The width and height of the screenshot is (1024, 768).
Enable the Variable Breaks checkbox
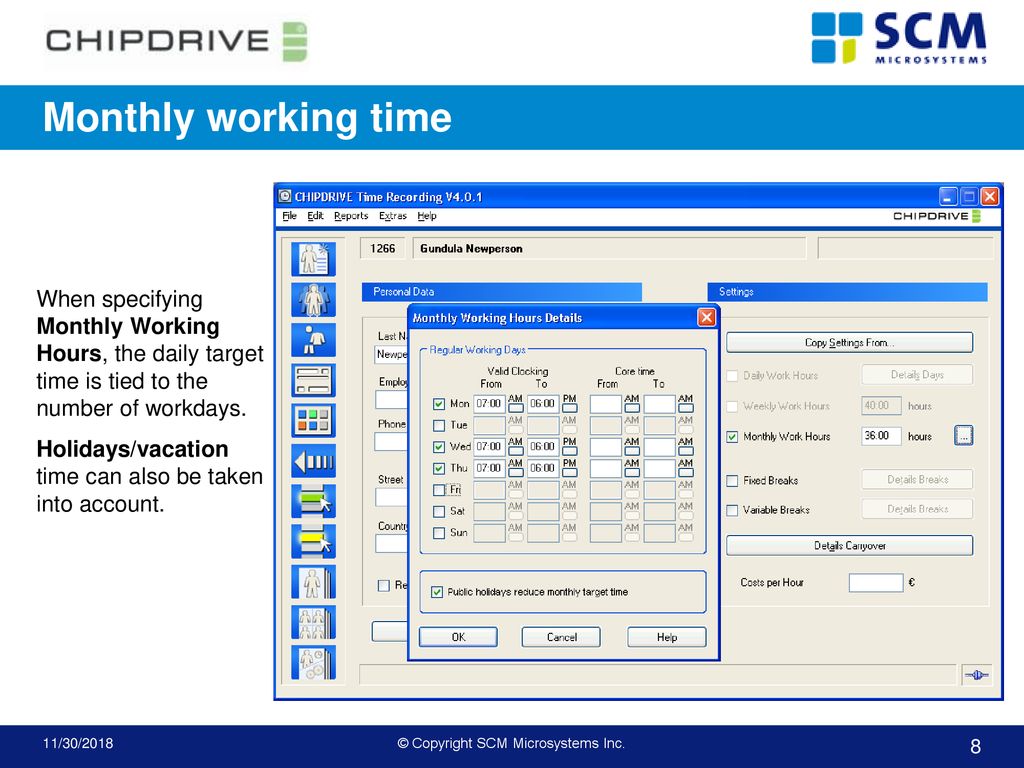click(x=732, y=510)
